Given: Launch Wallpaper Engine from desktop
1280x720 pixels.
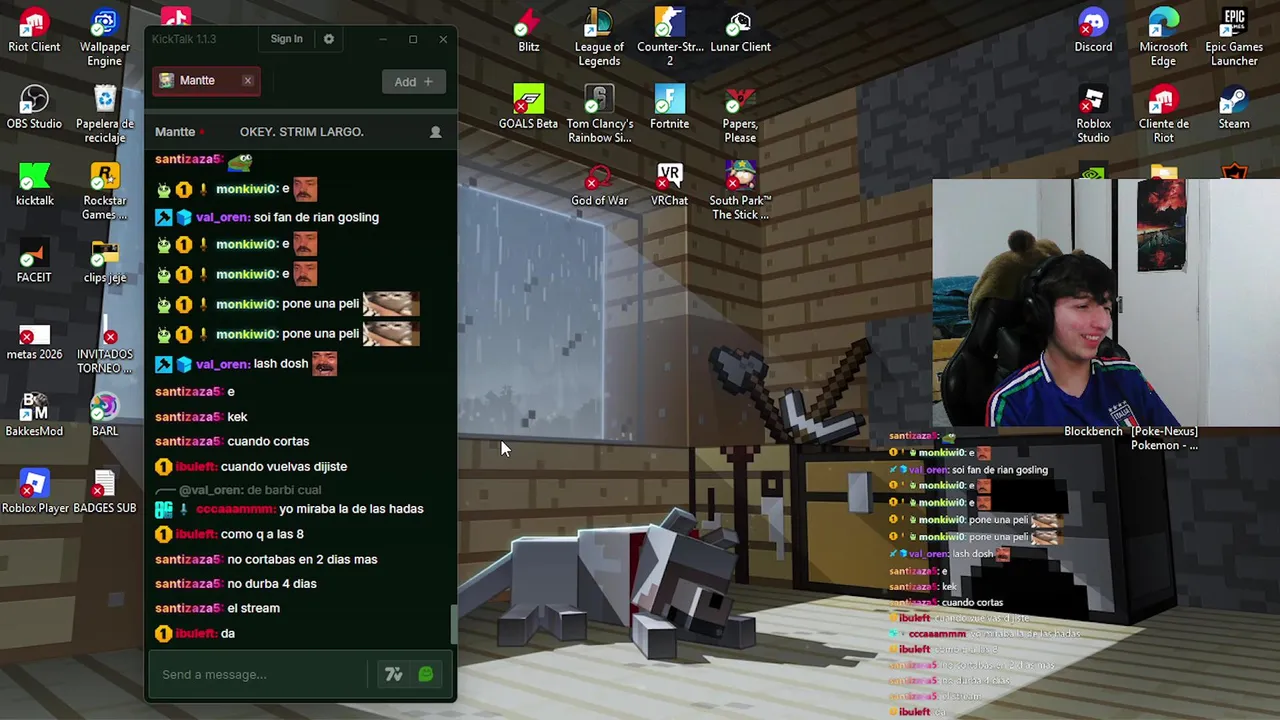Looking at the screenshot, I should coord(104,37).
